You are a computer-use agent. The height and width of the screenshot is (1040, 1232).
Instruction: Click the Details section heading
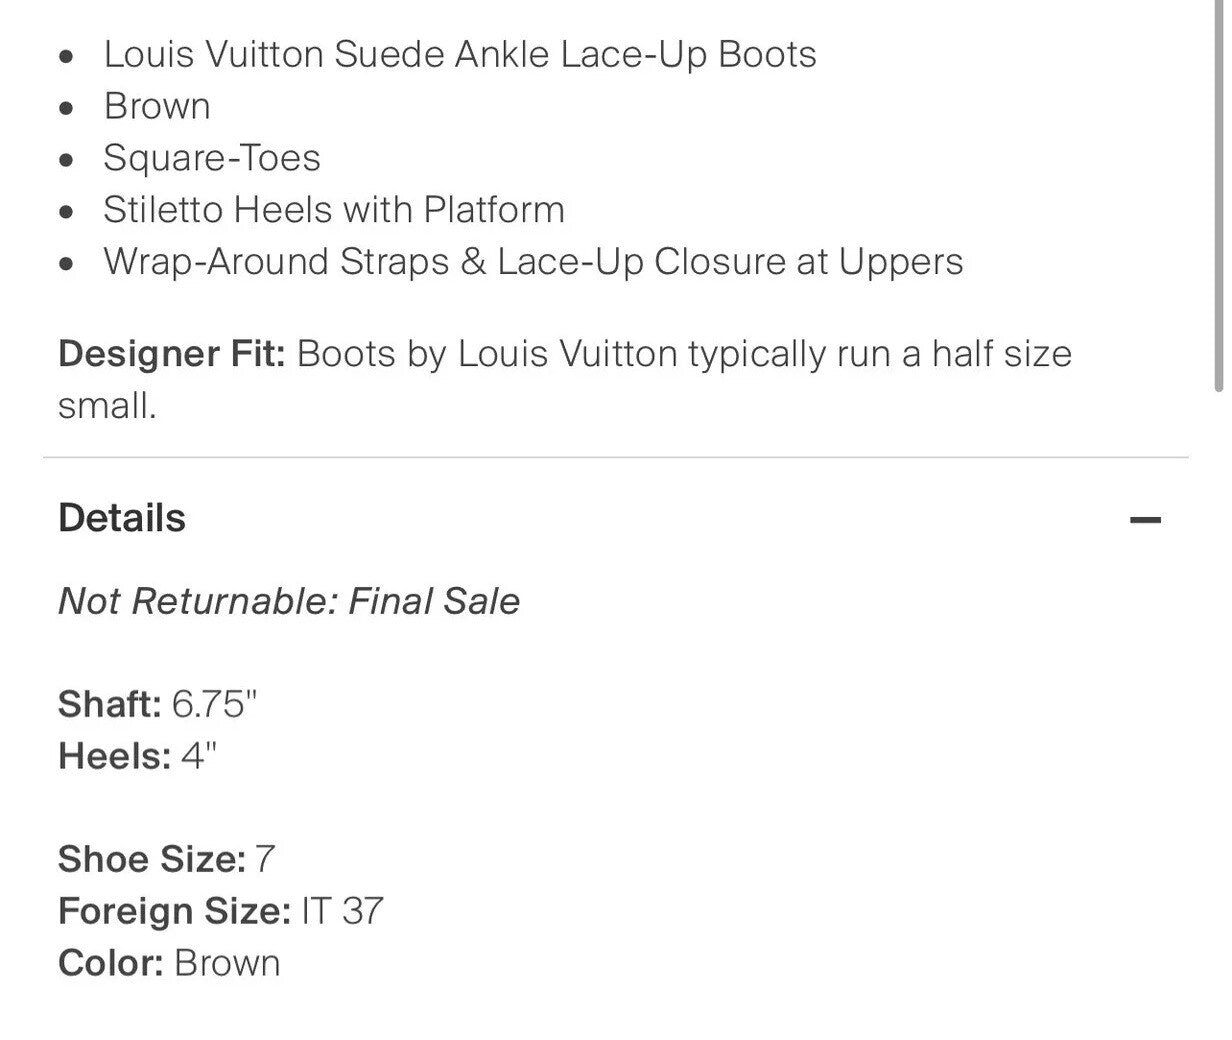[x=122, y=518]
